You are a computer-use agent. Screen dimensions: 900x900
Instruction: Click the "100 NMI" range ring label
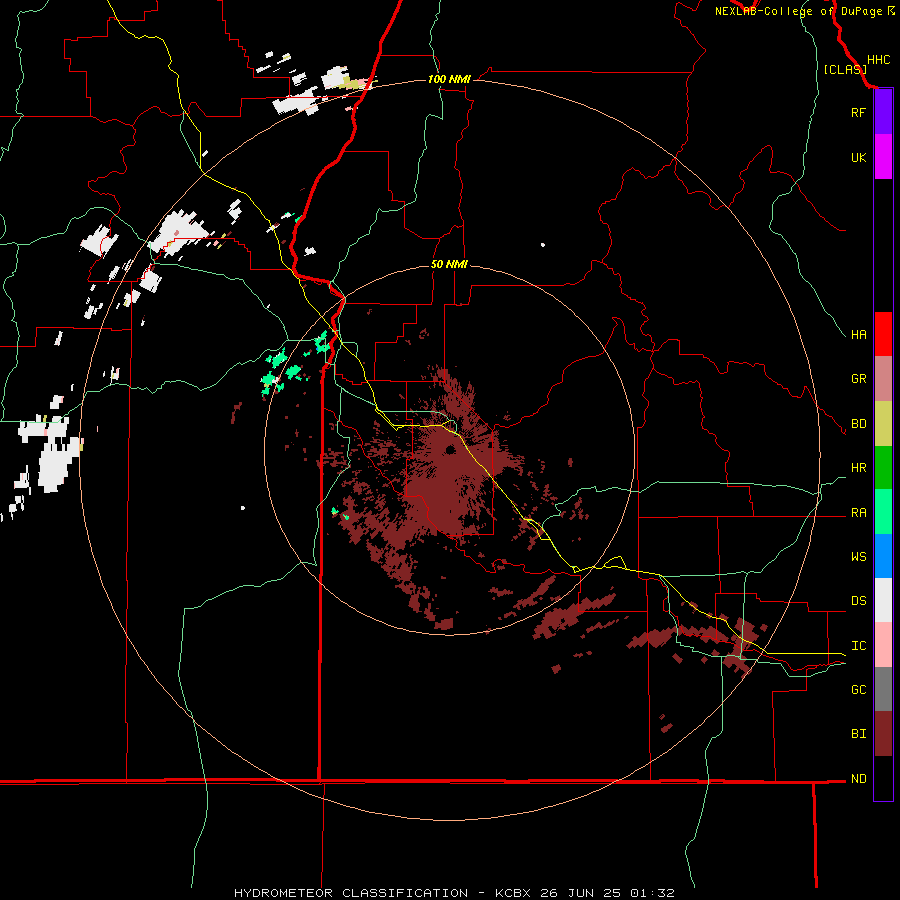[449, 79]
